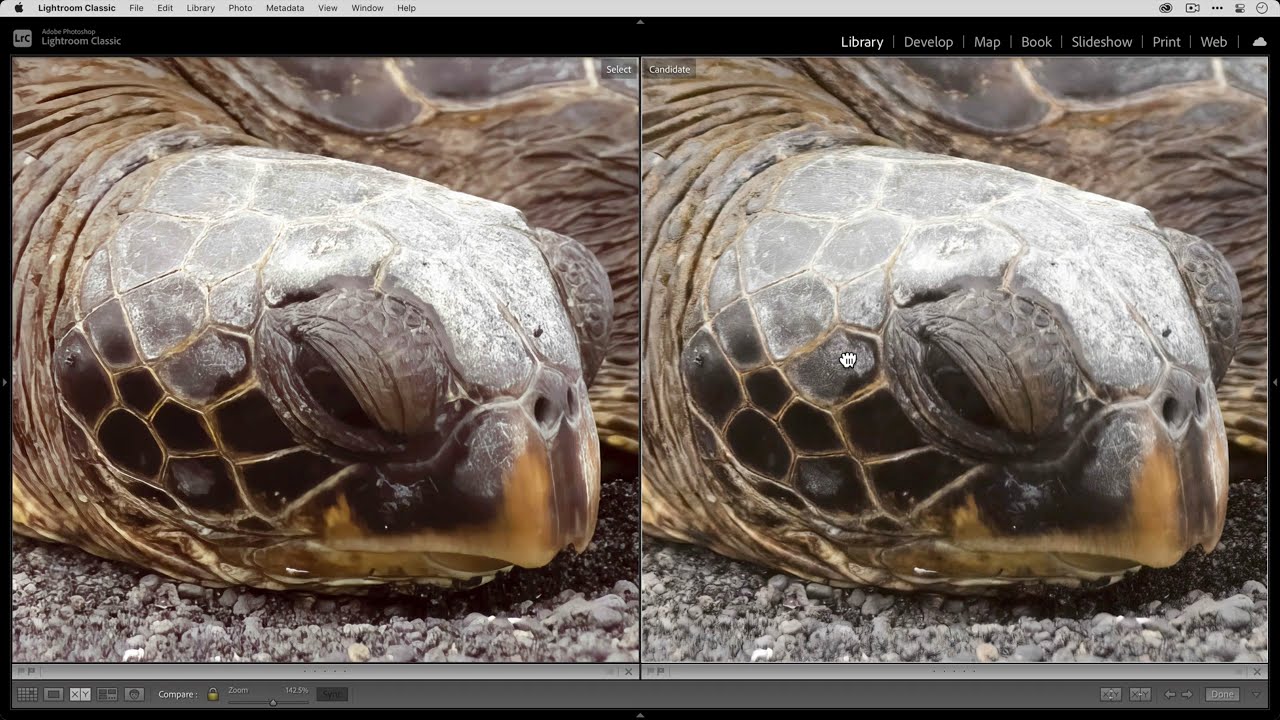Open the Library module
Viewport: 1280px width, 720px height.
click(x=862, y=42)
